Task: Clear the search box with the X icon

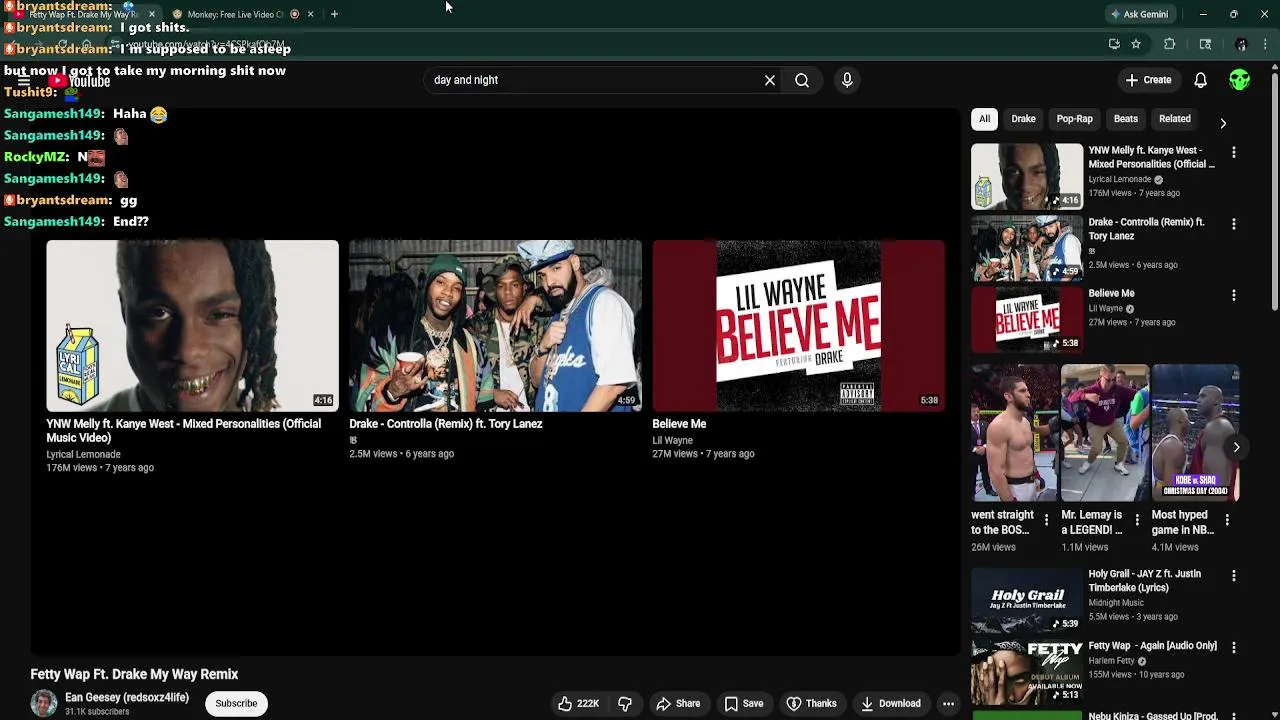Action: [x=770, y=80]
